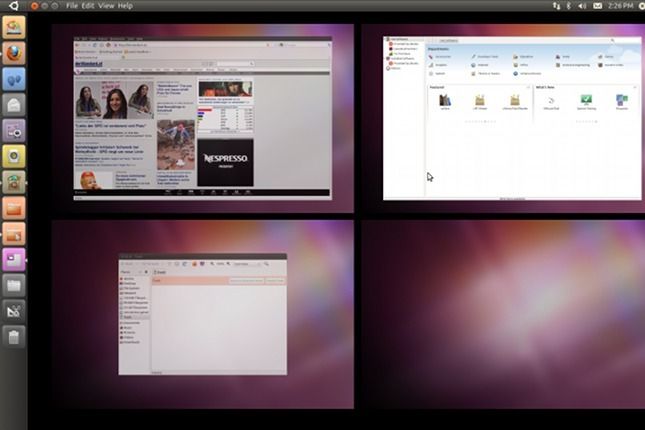Screen dimensions: 645x430
Task: Open the View menu
Action: tap(107, 6)
